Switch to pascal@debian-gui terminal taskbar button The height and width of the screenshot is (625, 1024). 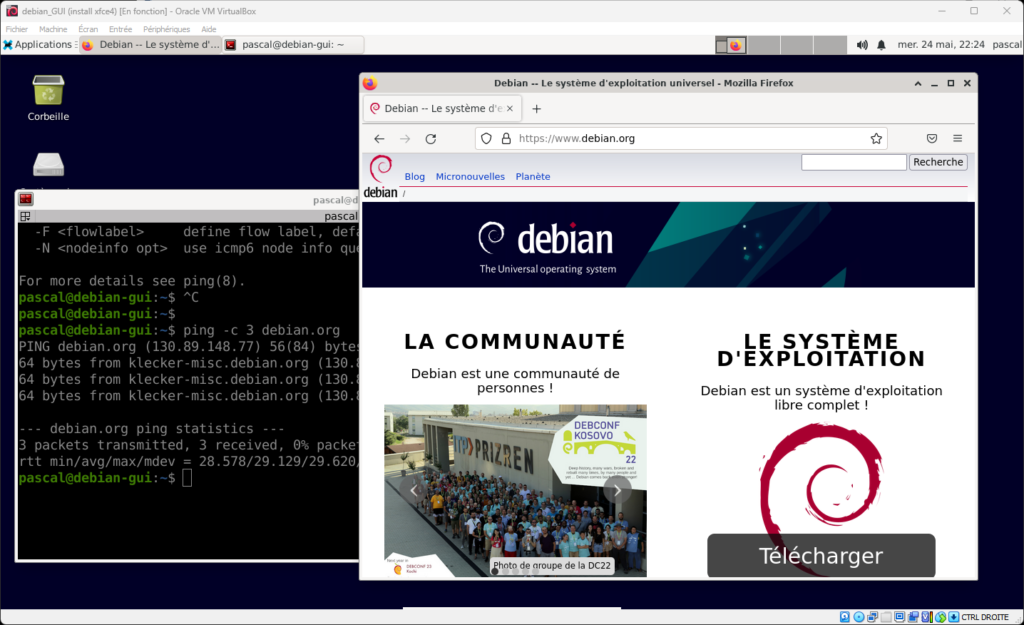point(293,44)
